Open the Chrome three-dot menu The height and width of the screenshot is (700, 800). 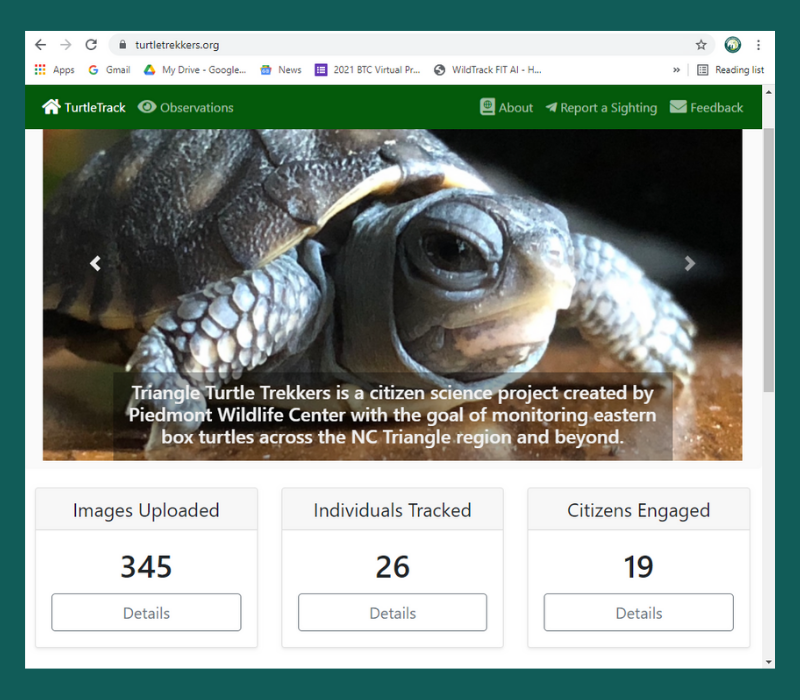pos(758,44)
